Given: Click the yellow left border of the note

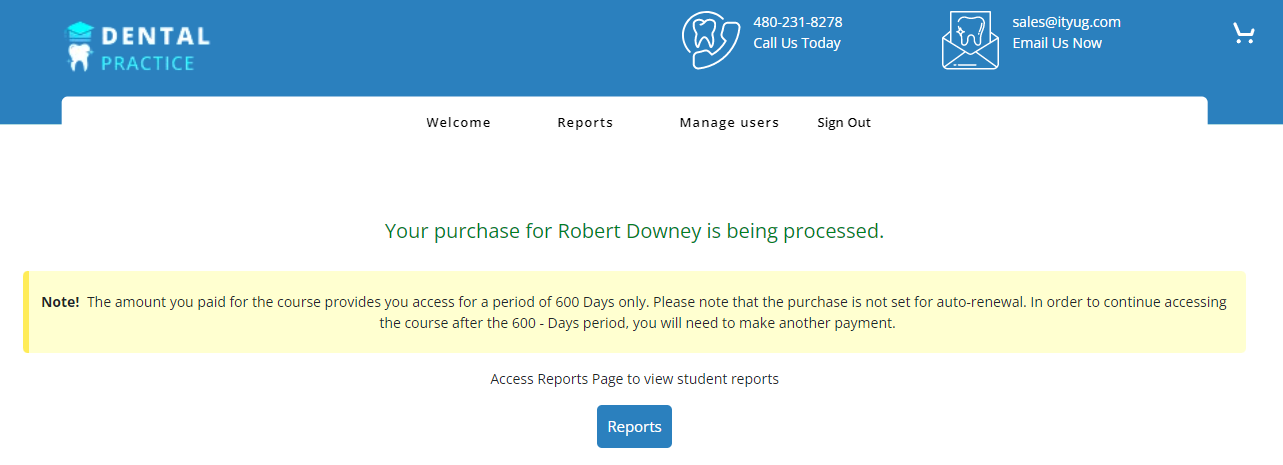Looking at the screenshot, I should tap(26, 312).
